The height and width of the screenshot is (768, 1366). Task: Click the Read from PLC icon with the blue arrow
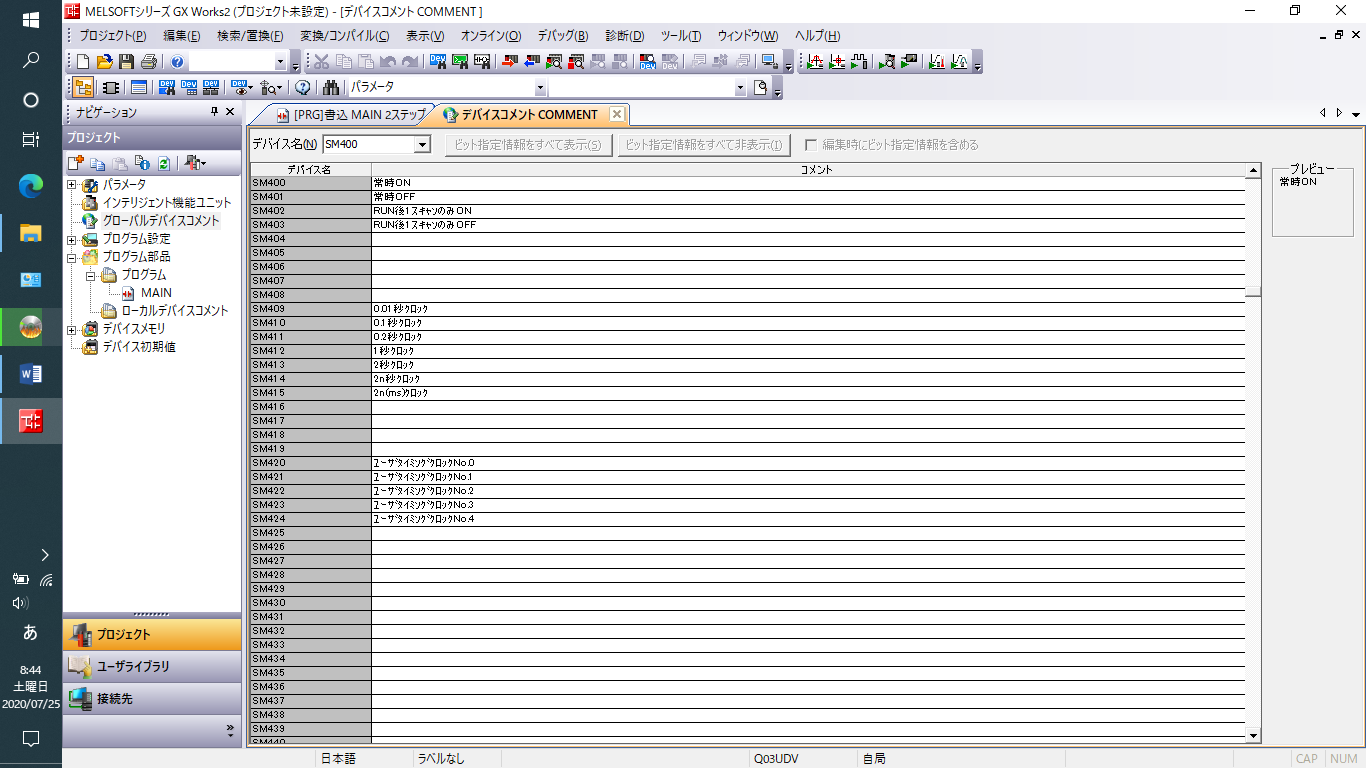point(531,62)
